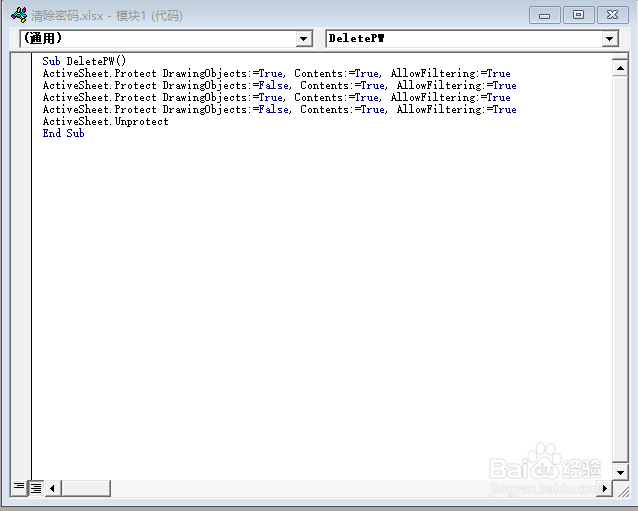
Task: Open the (通用) object dropdown
Action: [x=304, y=39]
